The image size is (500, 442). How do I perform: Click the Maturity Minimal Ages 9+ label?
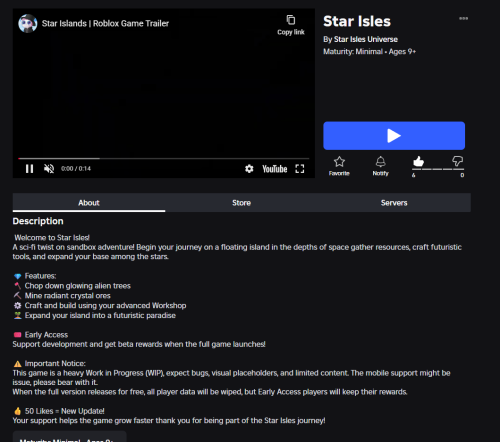pyautogui.click(x=369, y=52)
